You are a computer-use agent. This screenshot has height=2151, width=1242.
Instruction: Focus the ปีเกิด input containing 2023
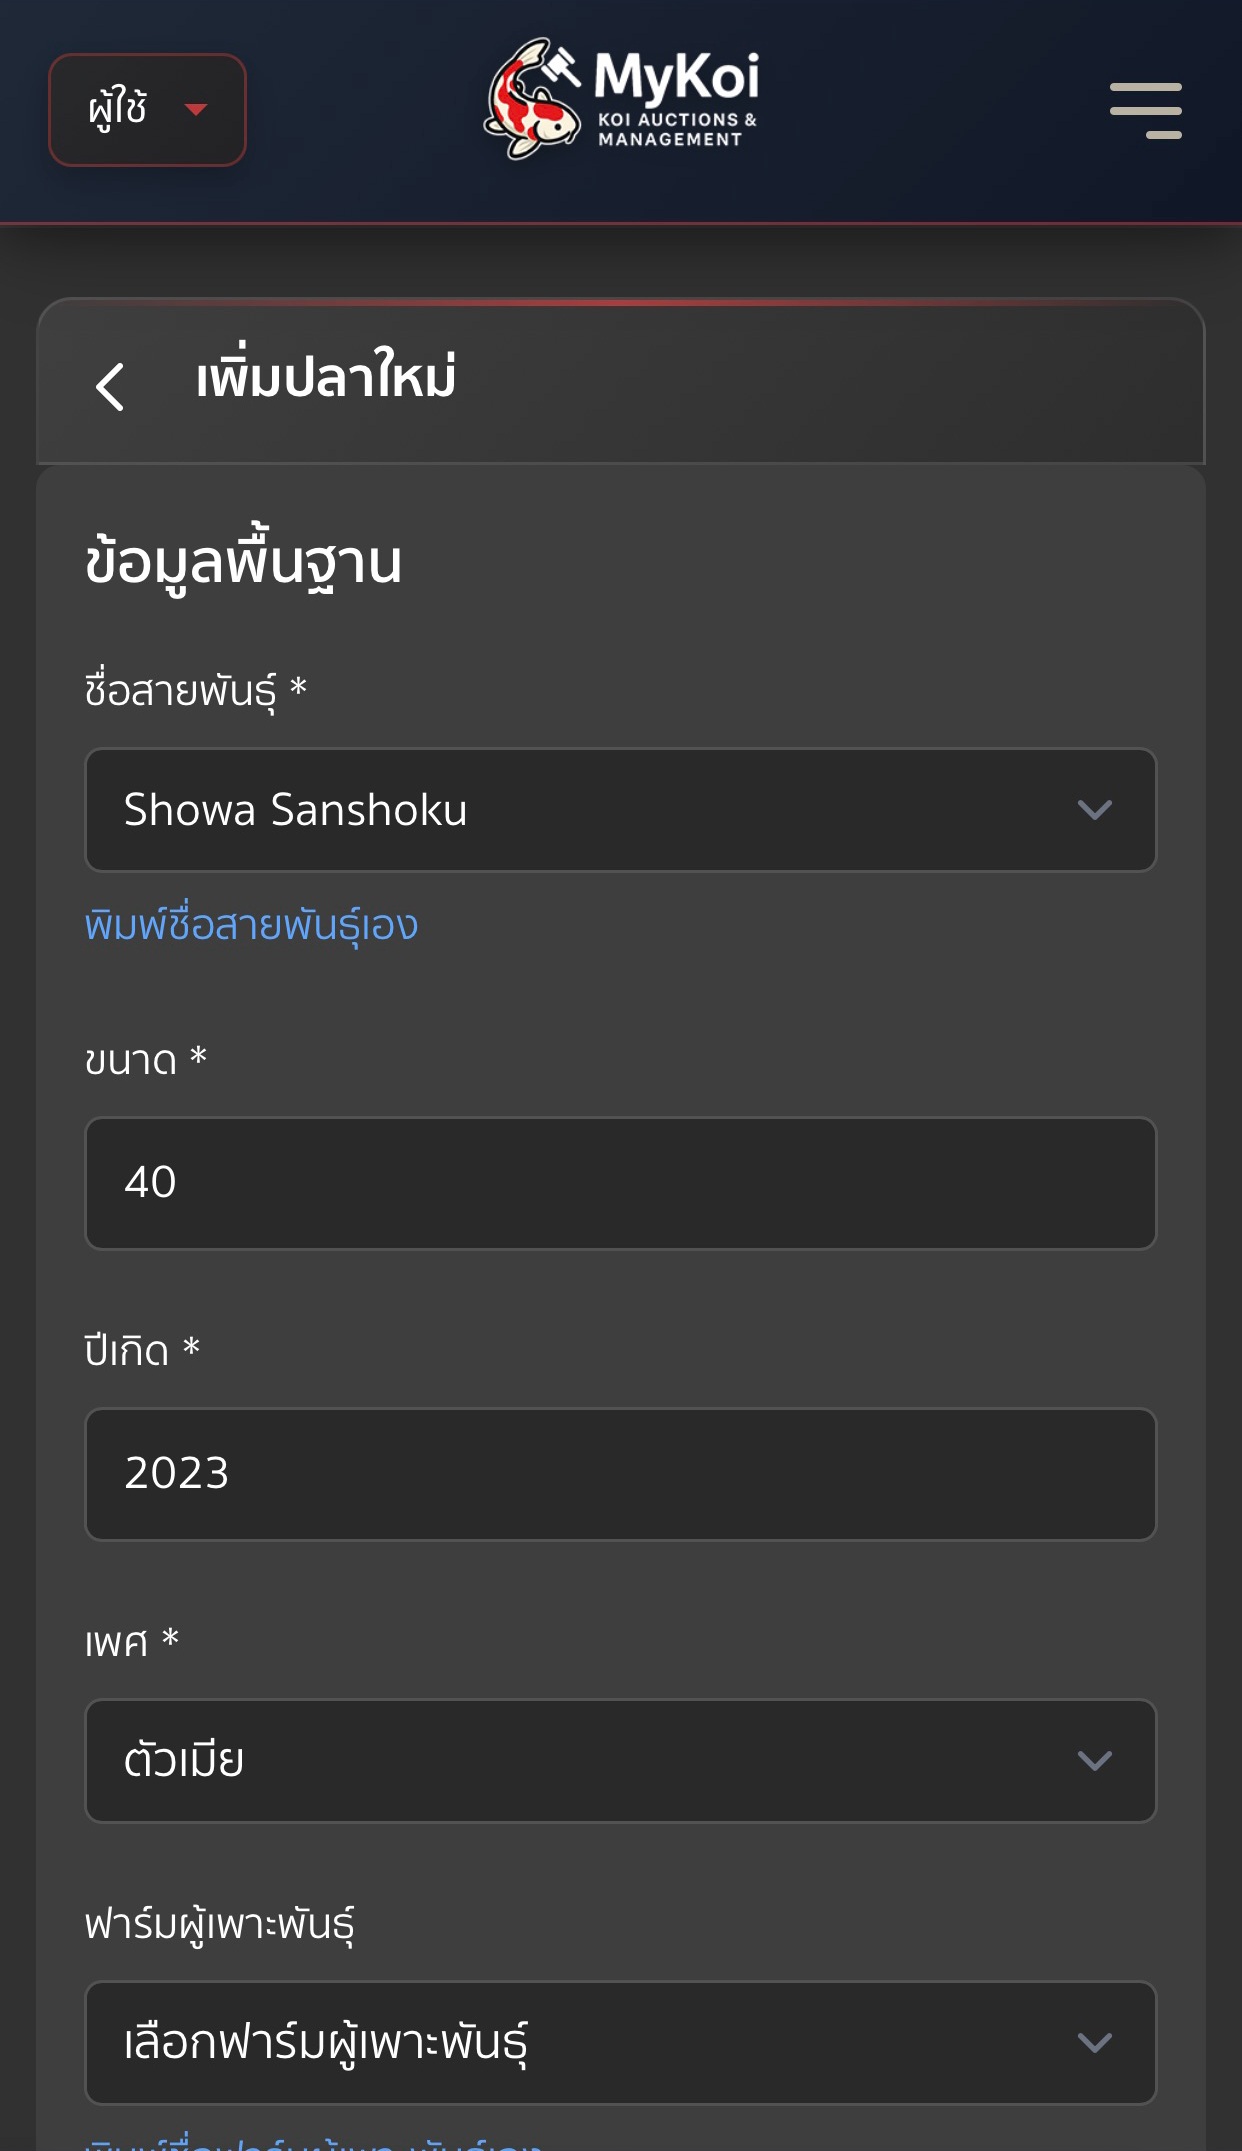tap(620, 1474)
